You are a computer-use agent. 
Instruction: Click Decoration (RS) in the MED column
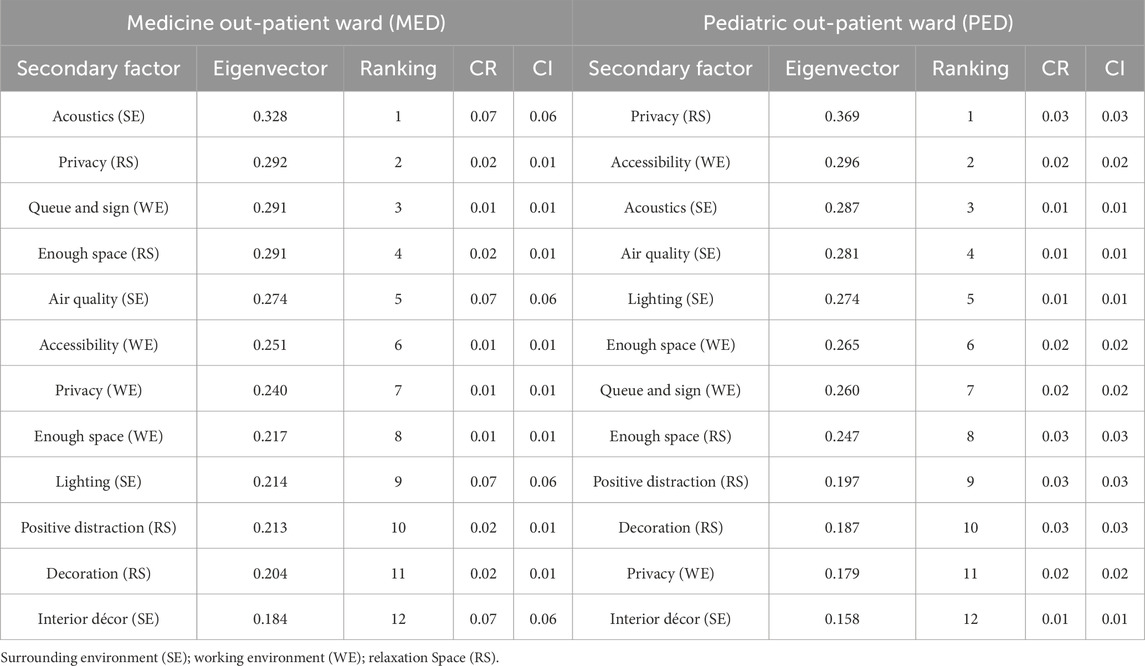99,573
